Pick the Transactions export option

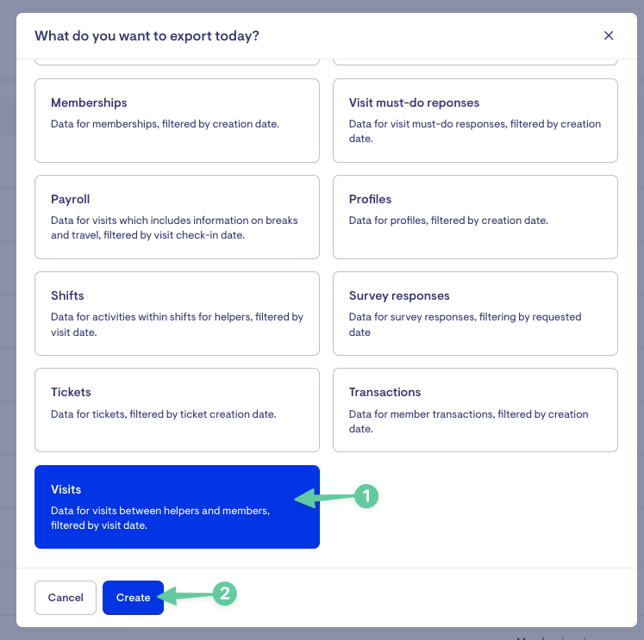(x=475, y=410)
